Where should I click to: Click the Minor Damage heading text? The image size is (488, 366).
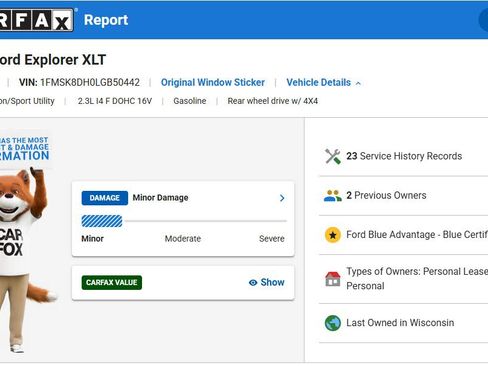160,198
